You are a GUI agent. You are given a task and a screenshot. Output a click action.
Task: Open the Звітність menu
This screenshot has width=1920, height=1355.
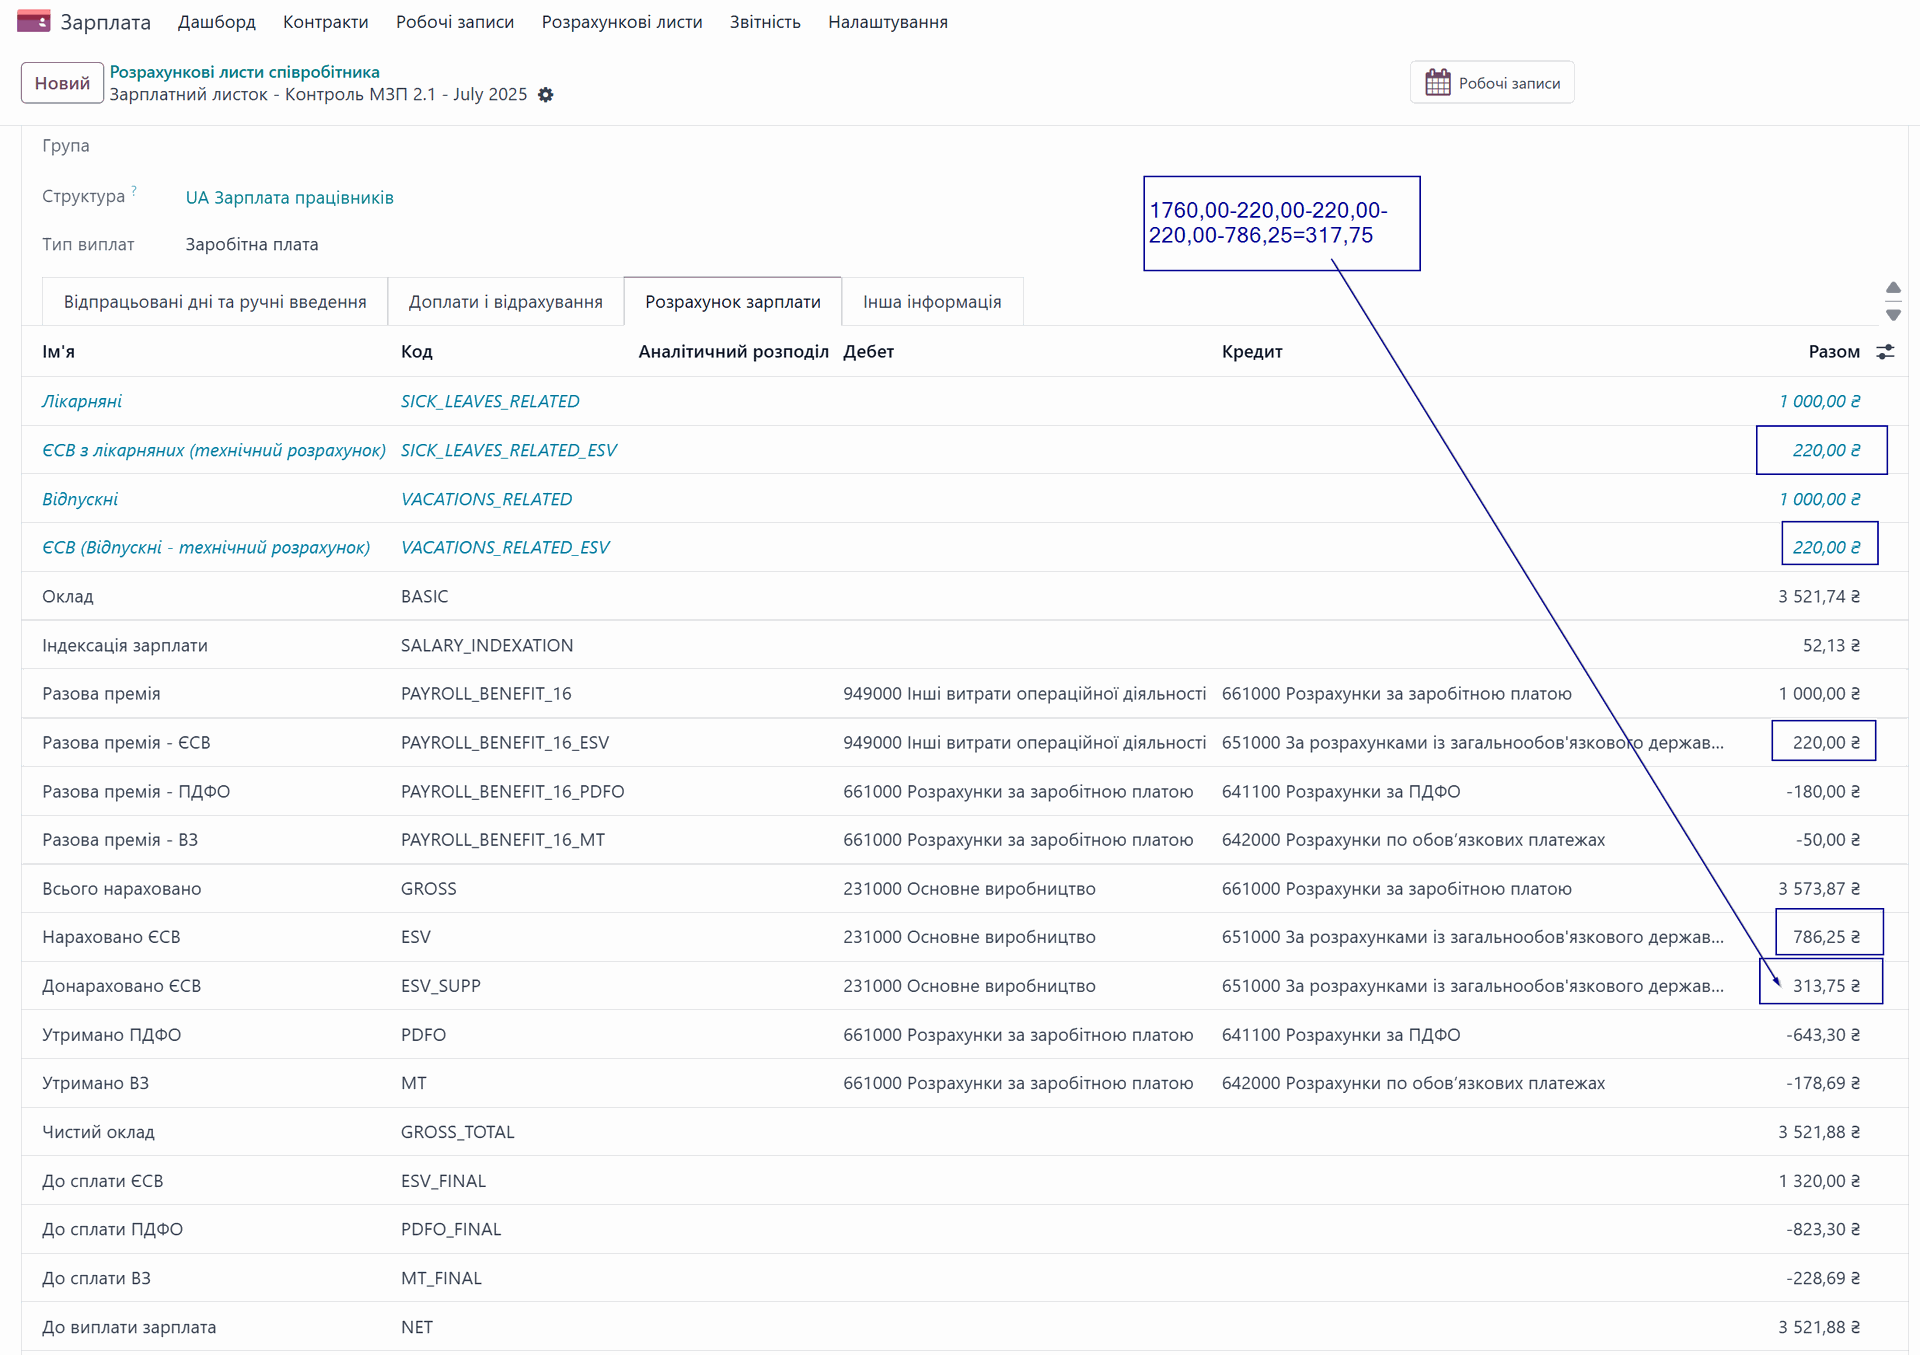(764, 22)
